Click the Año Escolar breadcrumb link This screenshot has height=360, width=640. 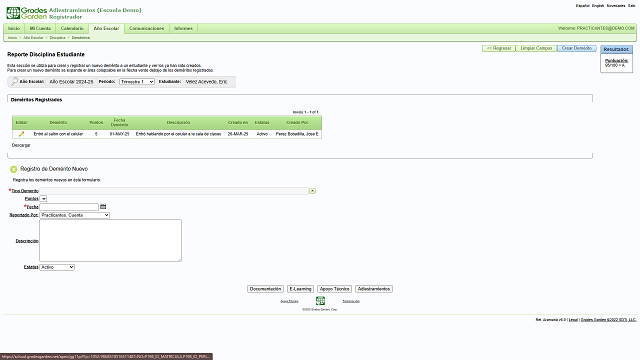33,38
